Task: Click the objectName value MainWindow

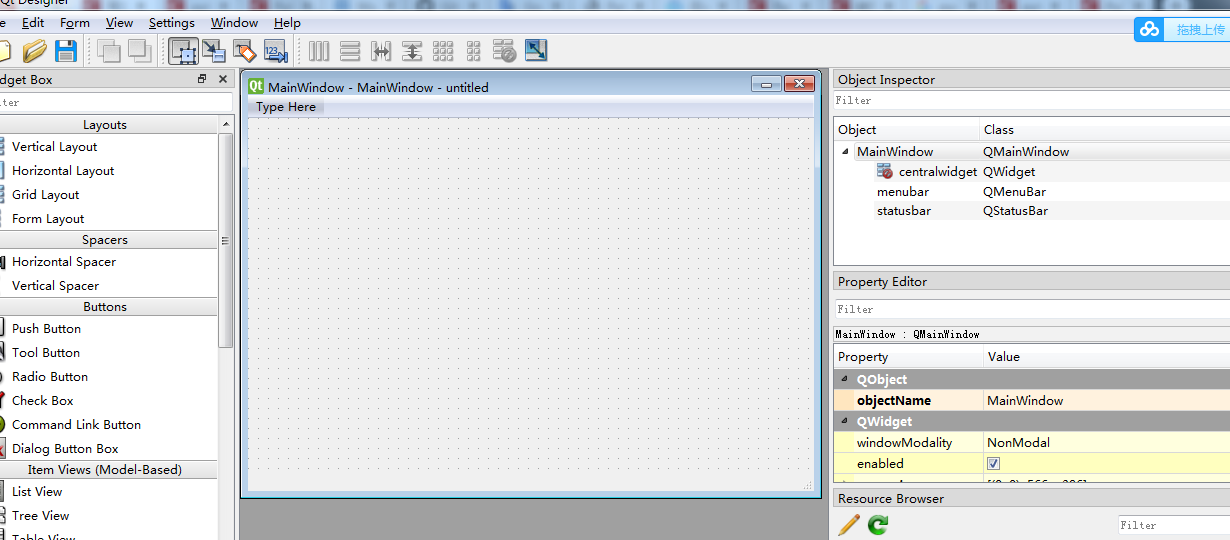Action: click(1107, 400)
